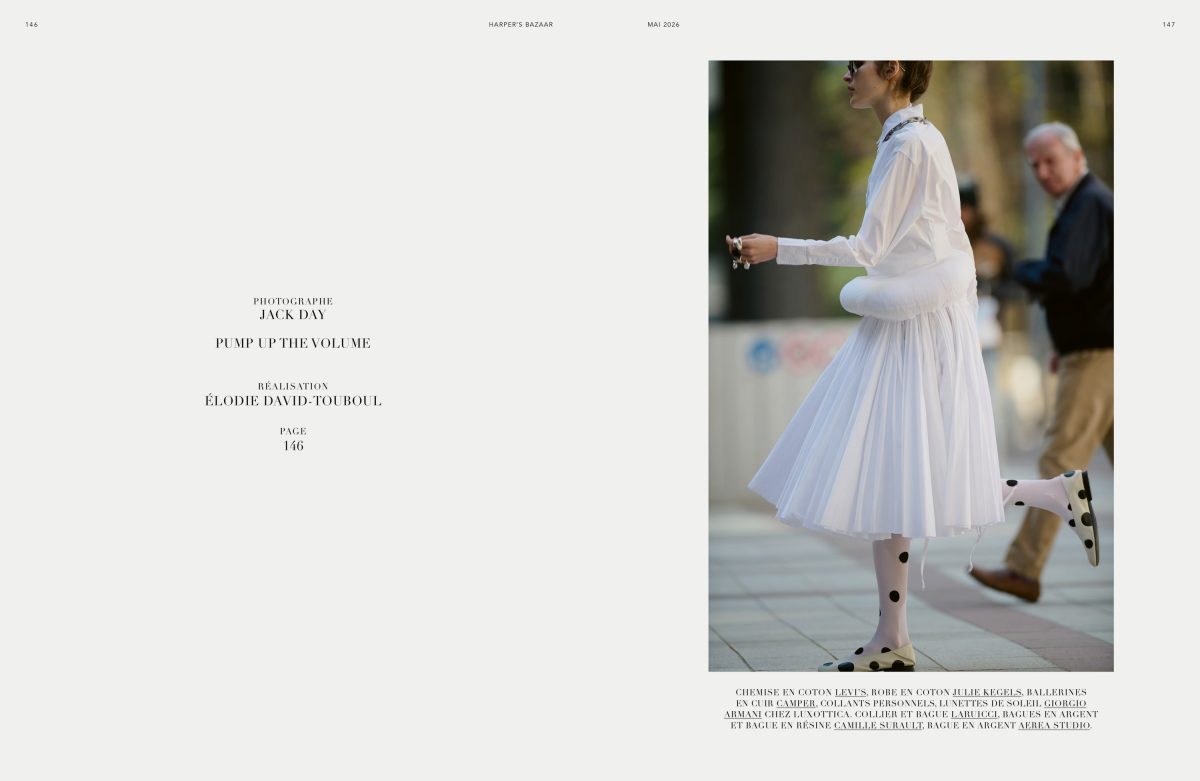Visit the Aerea Studio link
This screenshot has width=1200, height=781.
[x=1054, y=725]
